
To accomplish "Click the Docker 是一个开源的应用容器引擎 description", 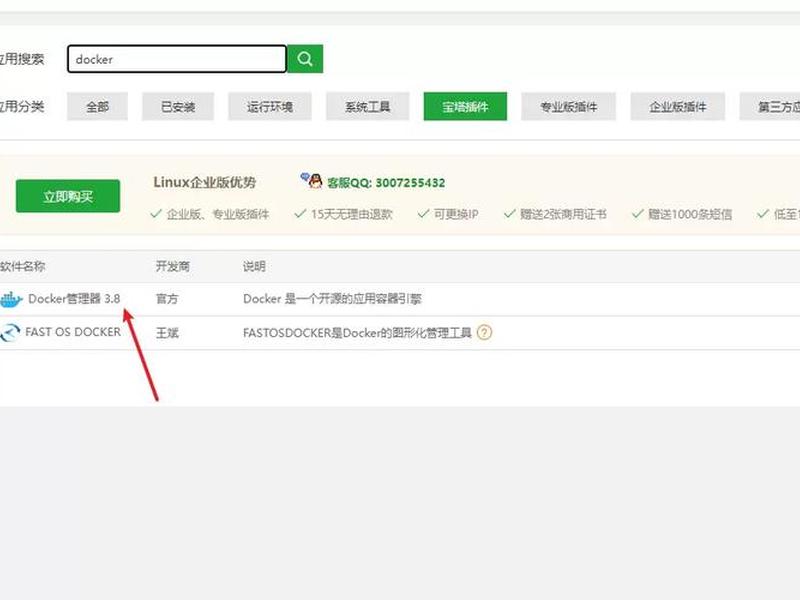I will point(332,299).
